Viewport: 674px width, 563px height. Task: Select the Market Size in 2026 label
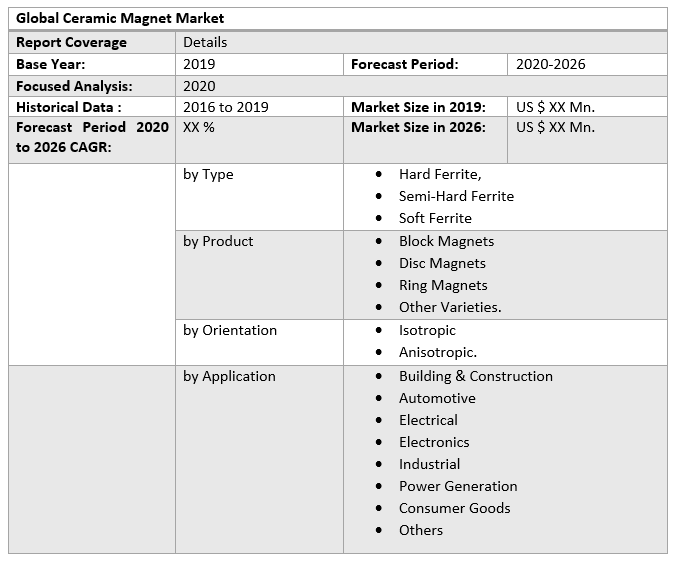(x=418, y=127)
